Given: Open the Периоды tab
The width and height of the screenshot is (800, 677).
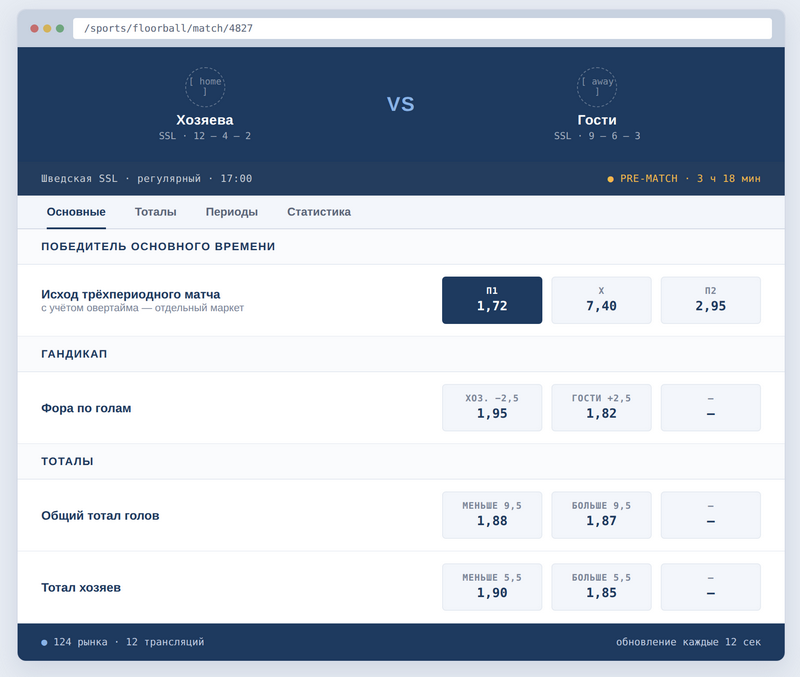Looking at the screenshot, I should pyautogui.click(x=232, y=212).
